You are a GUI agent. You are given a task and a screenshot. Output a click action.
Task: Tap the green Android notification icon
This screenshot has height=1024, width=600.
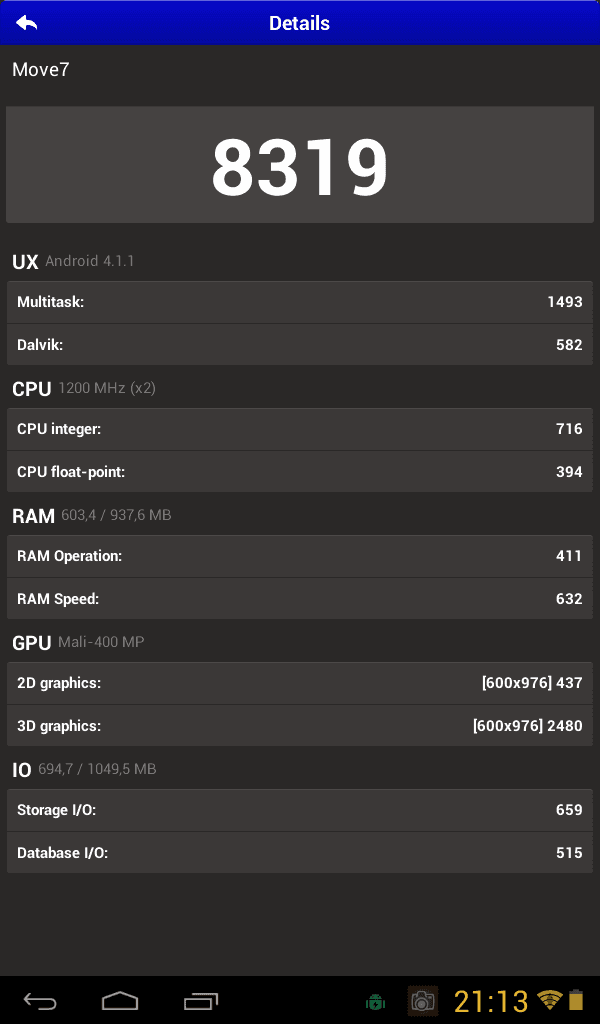click(x=375, y=1001)
